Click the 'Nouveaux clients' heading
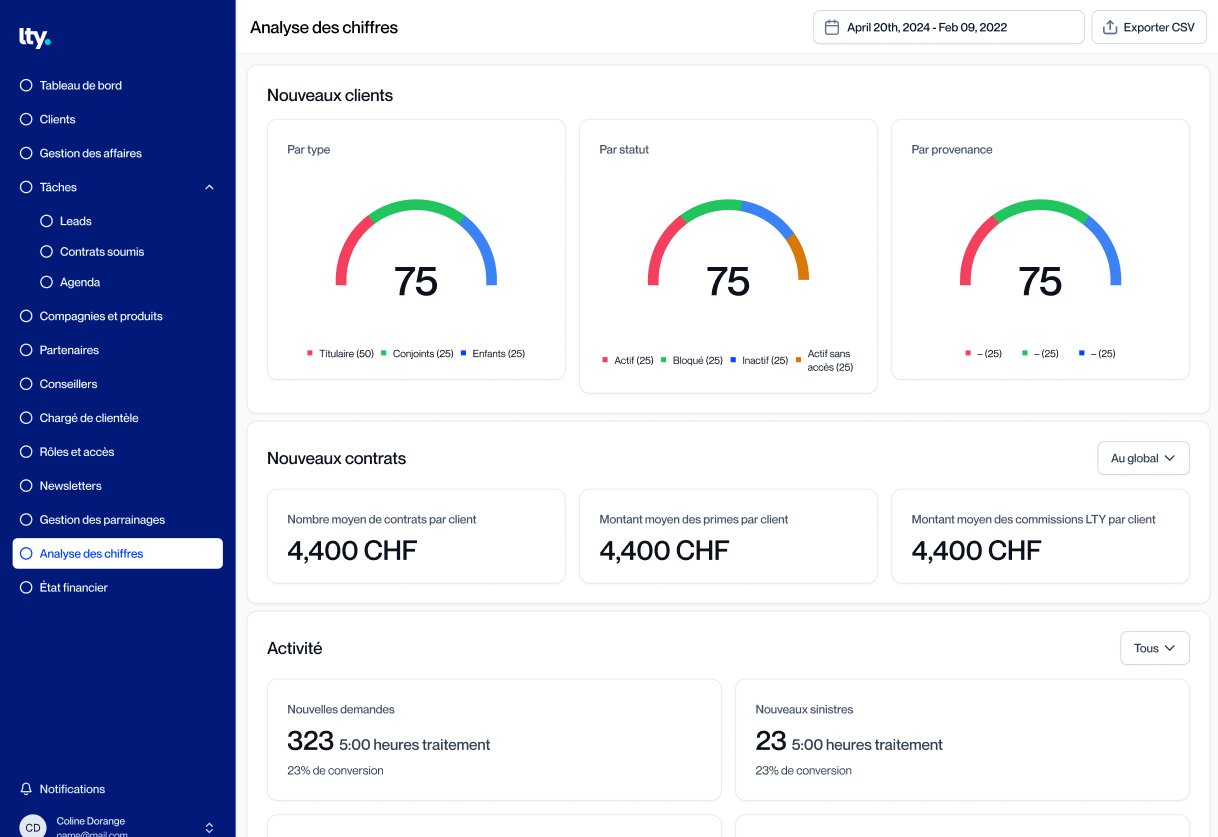This screenshot has height=837, width=1218. pyautogui.click(x=330, y=96)
